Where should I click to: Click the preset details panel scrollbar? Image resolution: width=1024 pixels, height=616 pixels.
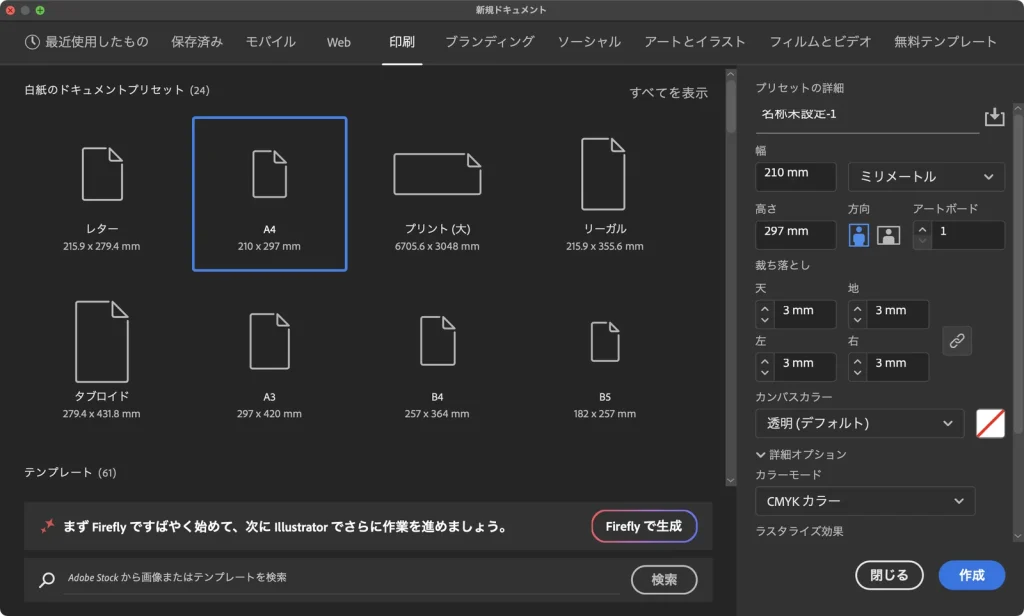1018,273
